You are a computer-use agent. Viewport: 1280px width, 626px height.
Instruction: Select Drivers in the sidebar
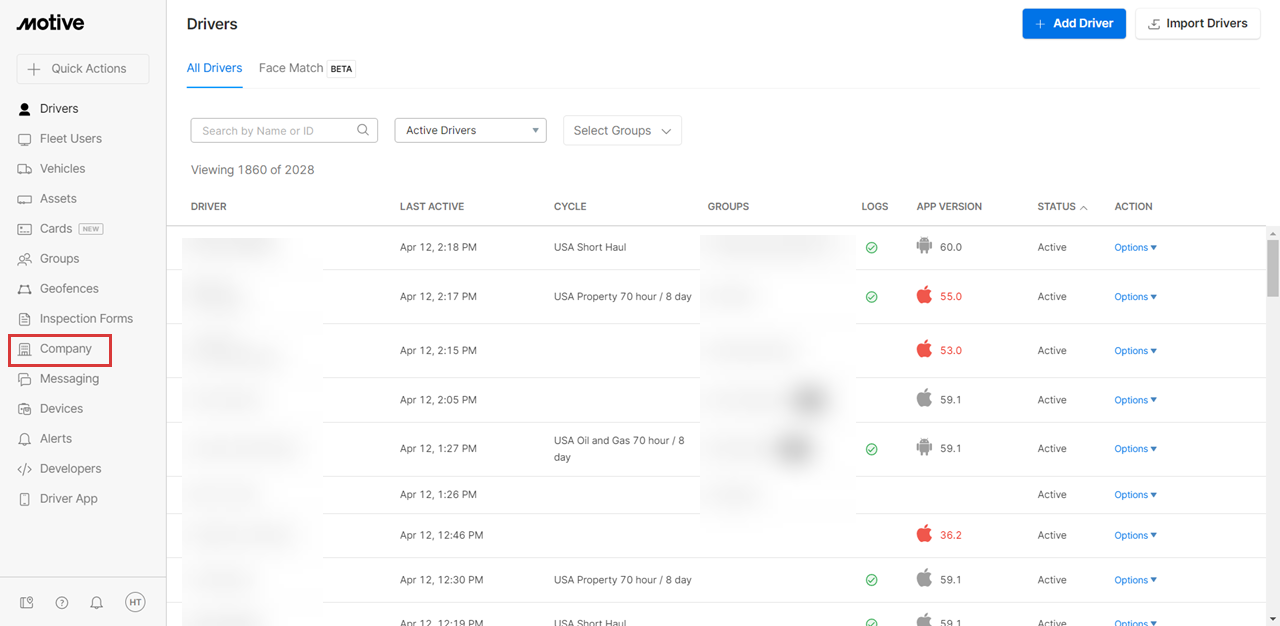click(x=59, y=109)
